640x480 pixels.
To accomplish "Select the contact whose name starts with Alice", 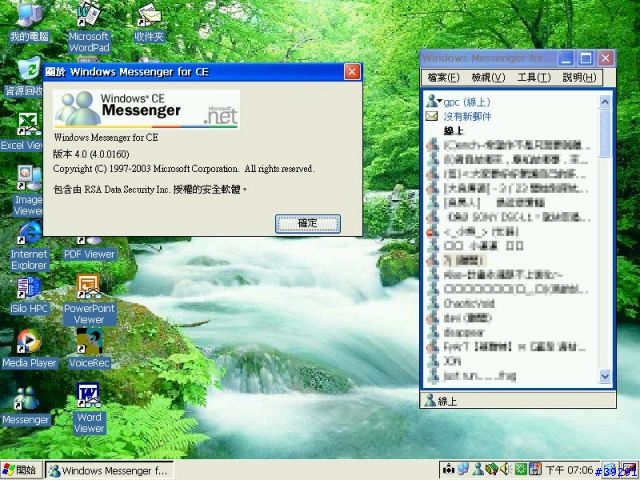I will (x=503, y=275).
